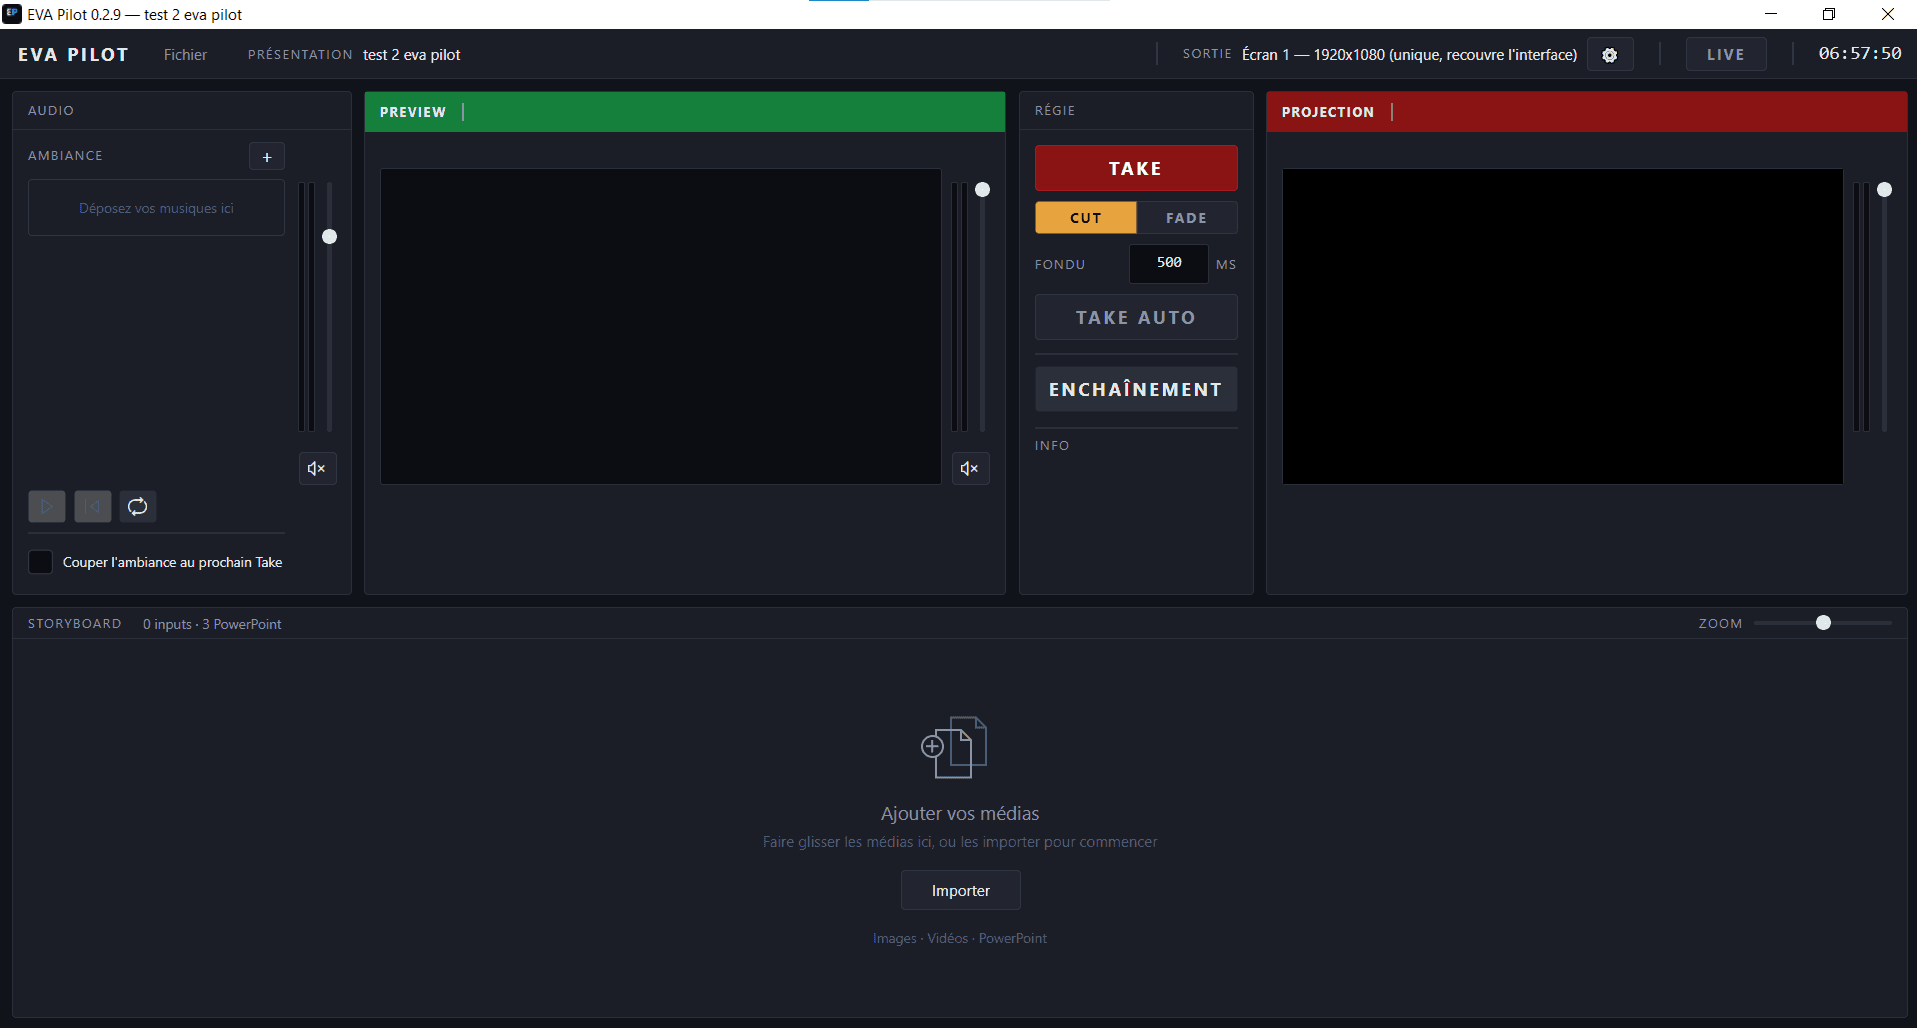Restore down the application window

coord(1829,14)
